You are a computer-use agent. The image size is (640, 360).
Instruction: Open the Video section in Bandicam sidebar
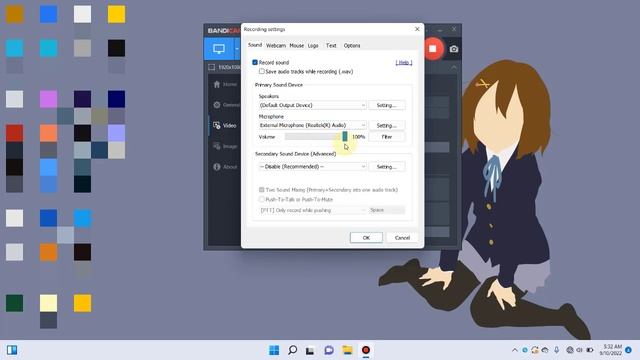coord(225,125)
